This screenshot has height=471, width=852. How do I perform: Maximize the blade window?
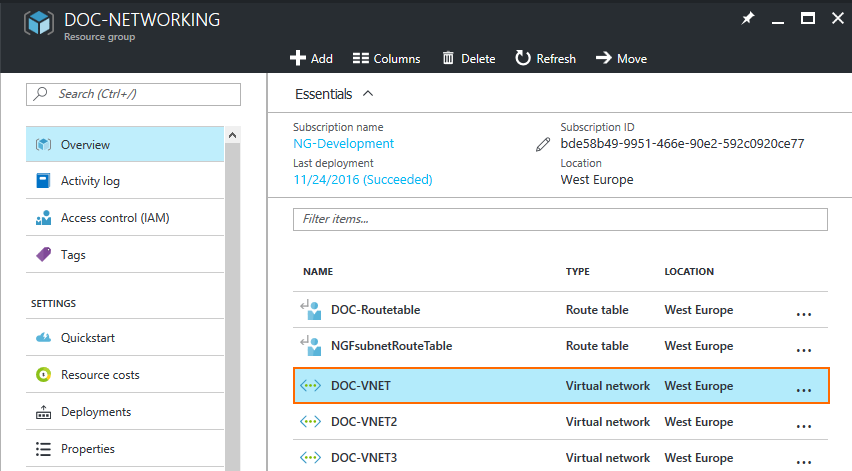coord(808,18)
